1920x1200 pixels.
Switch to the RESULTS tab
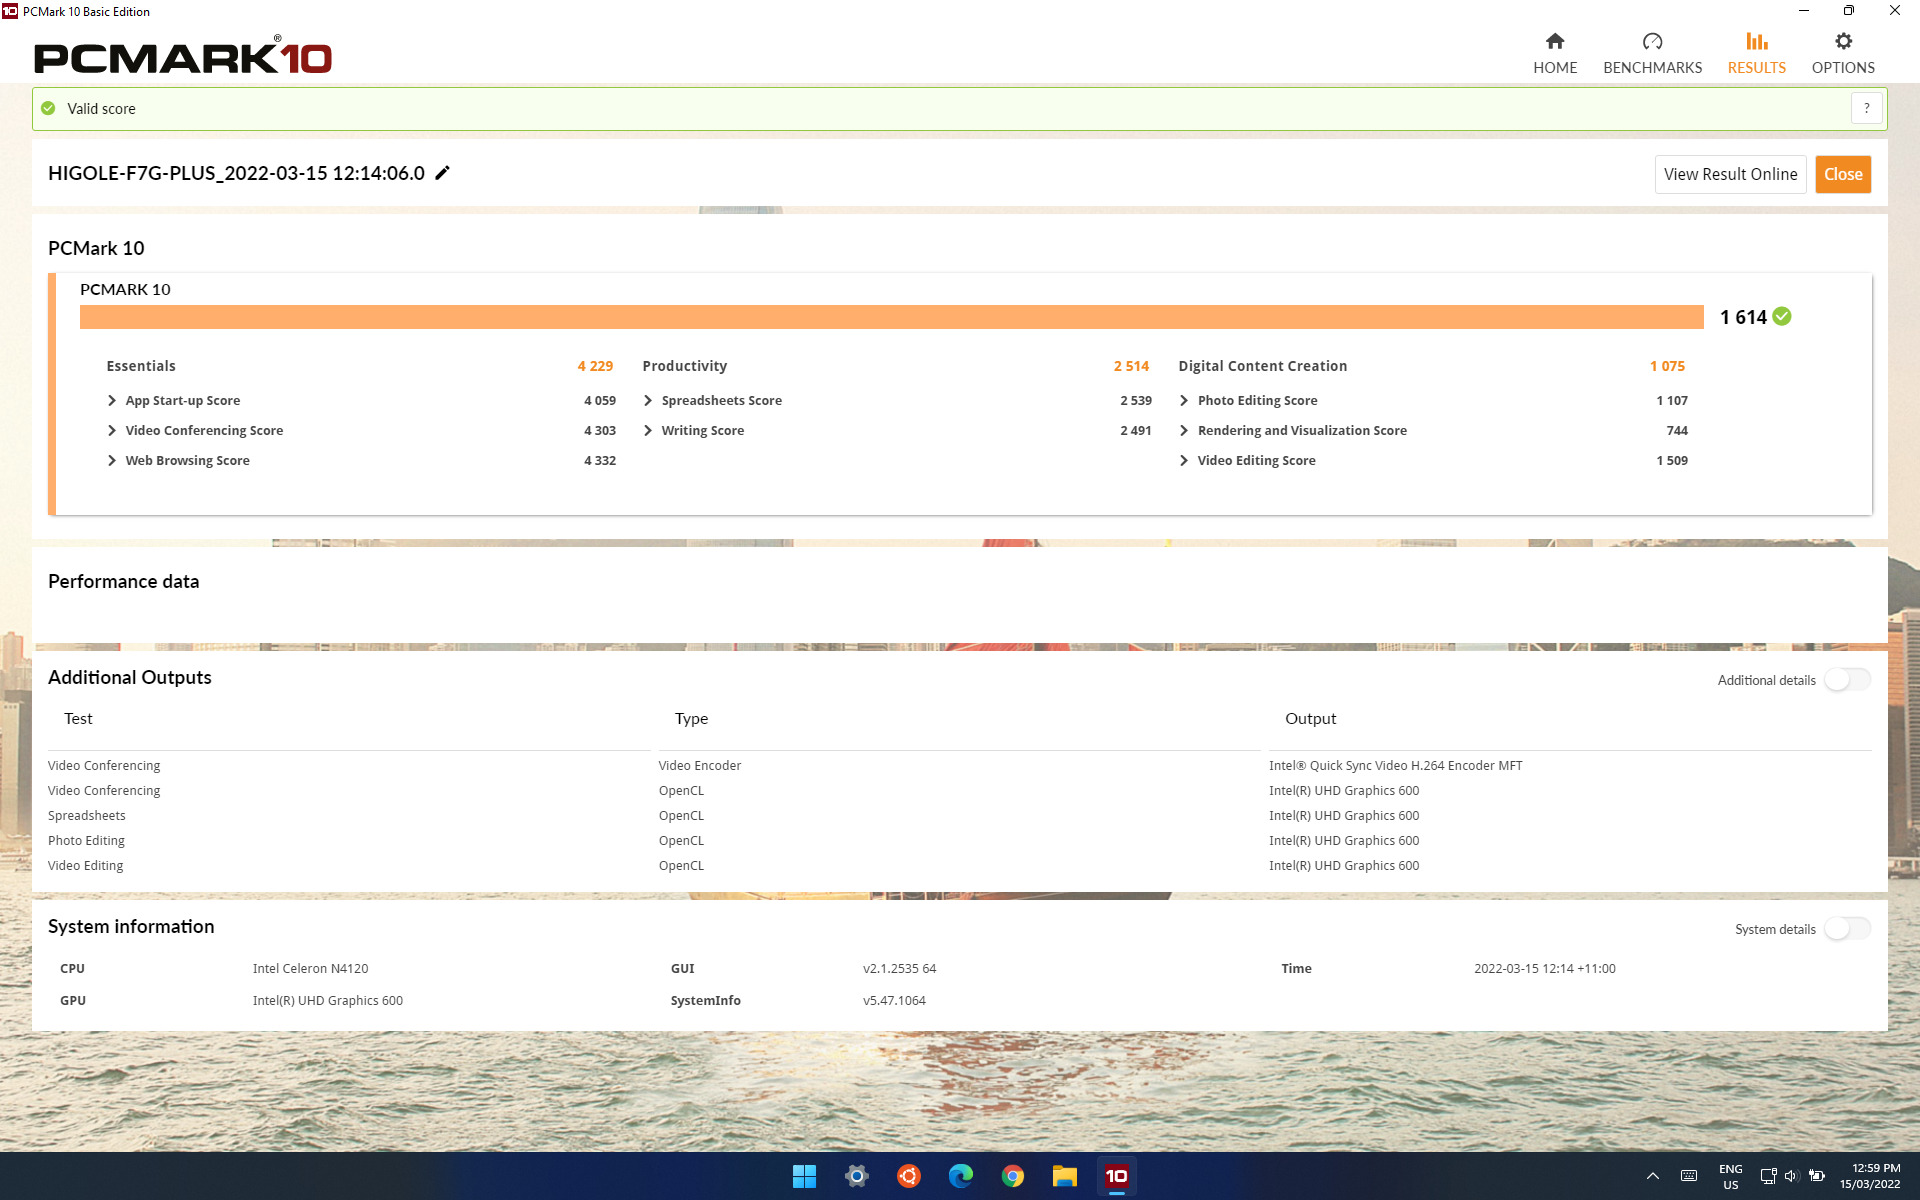click(x=1756, y=54)
